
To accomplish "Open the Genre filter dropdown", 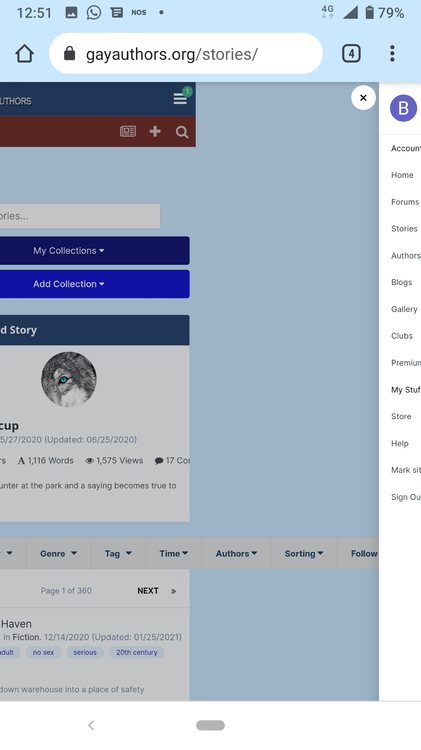I will (x=58, y=553).
